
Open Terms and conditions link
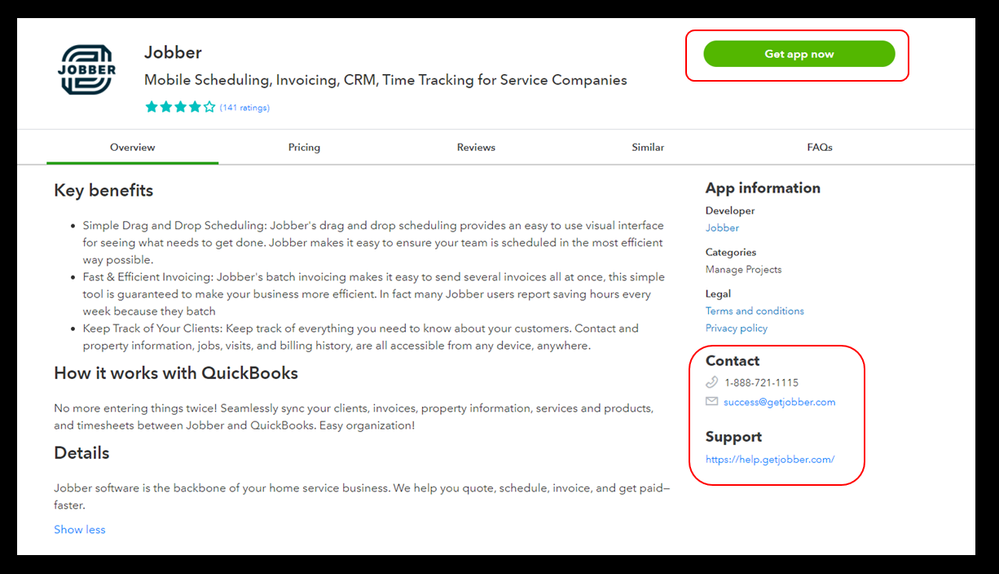(754, 311)
